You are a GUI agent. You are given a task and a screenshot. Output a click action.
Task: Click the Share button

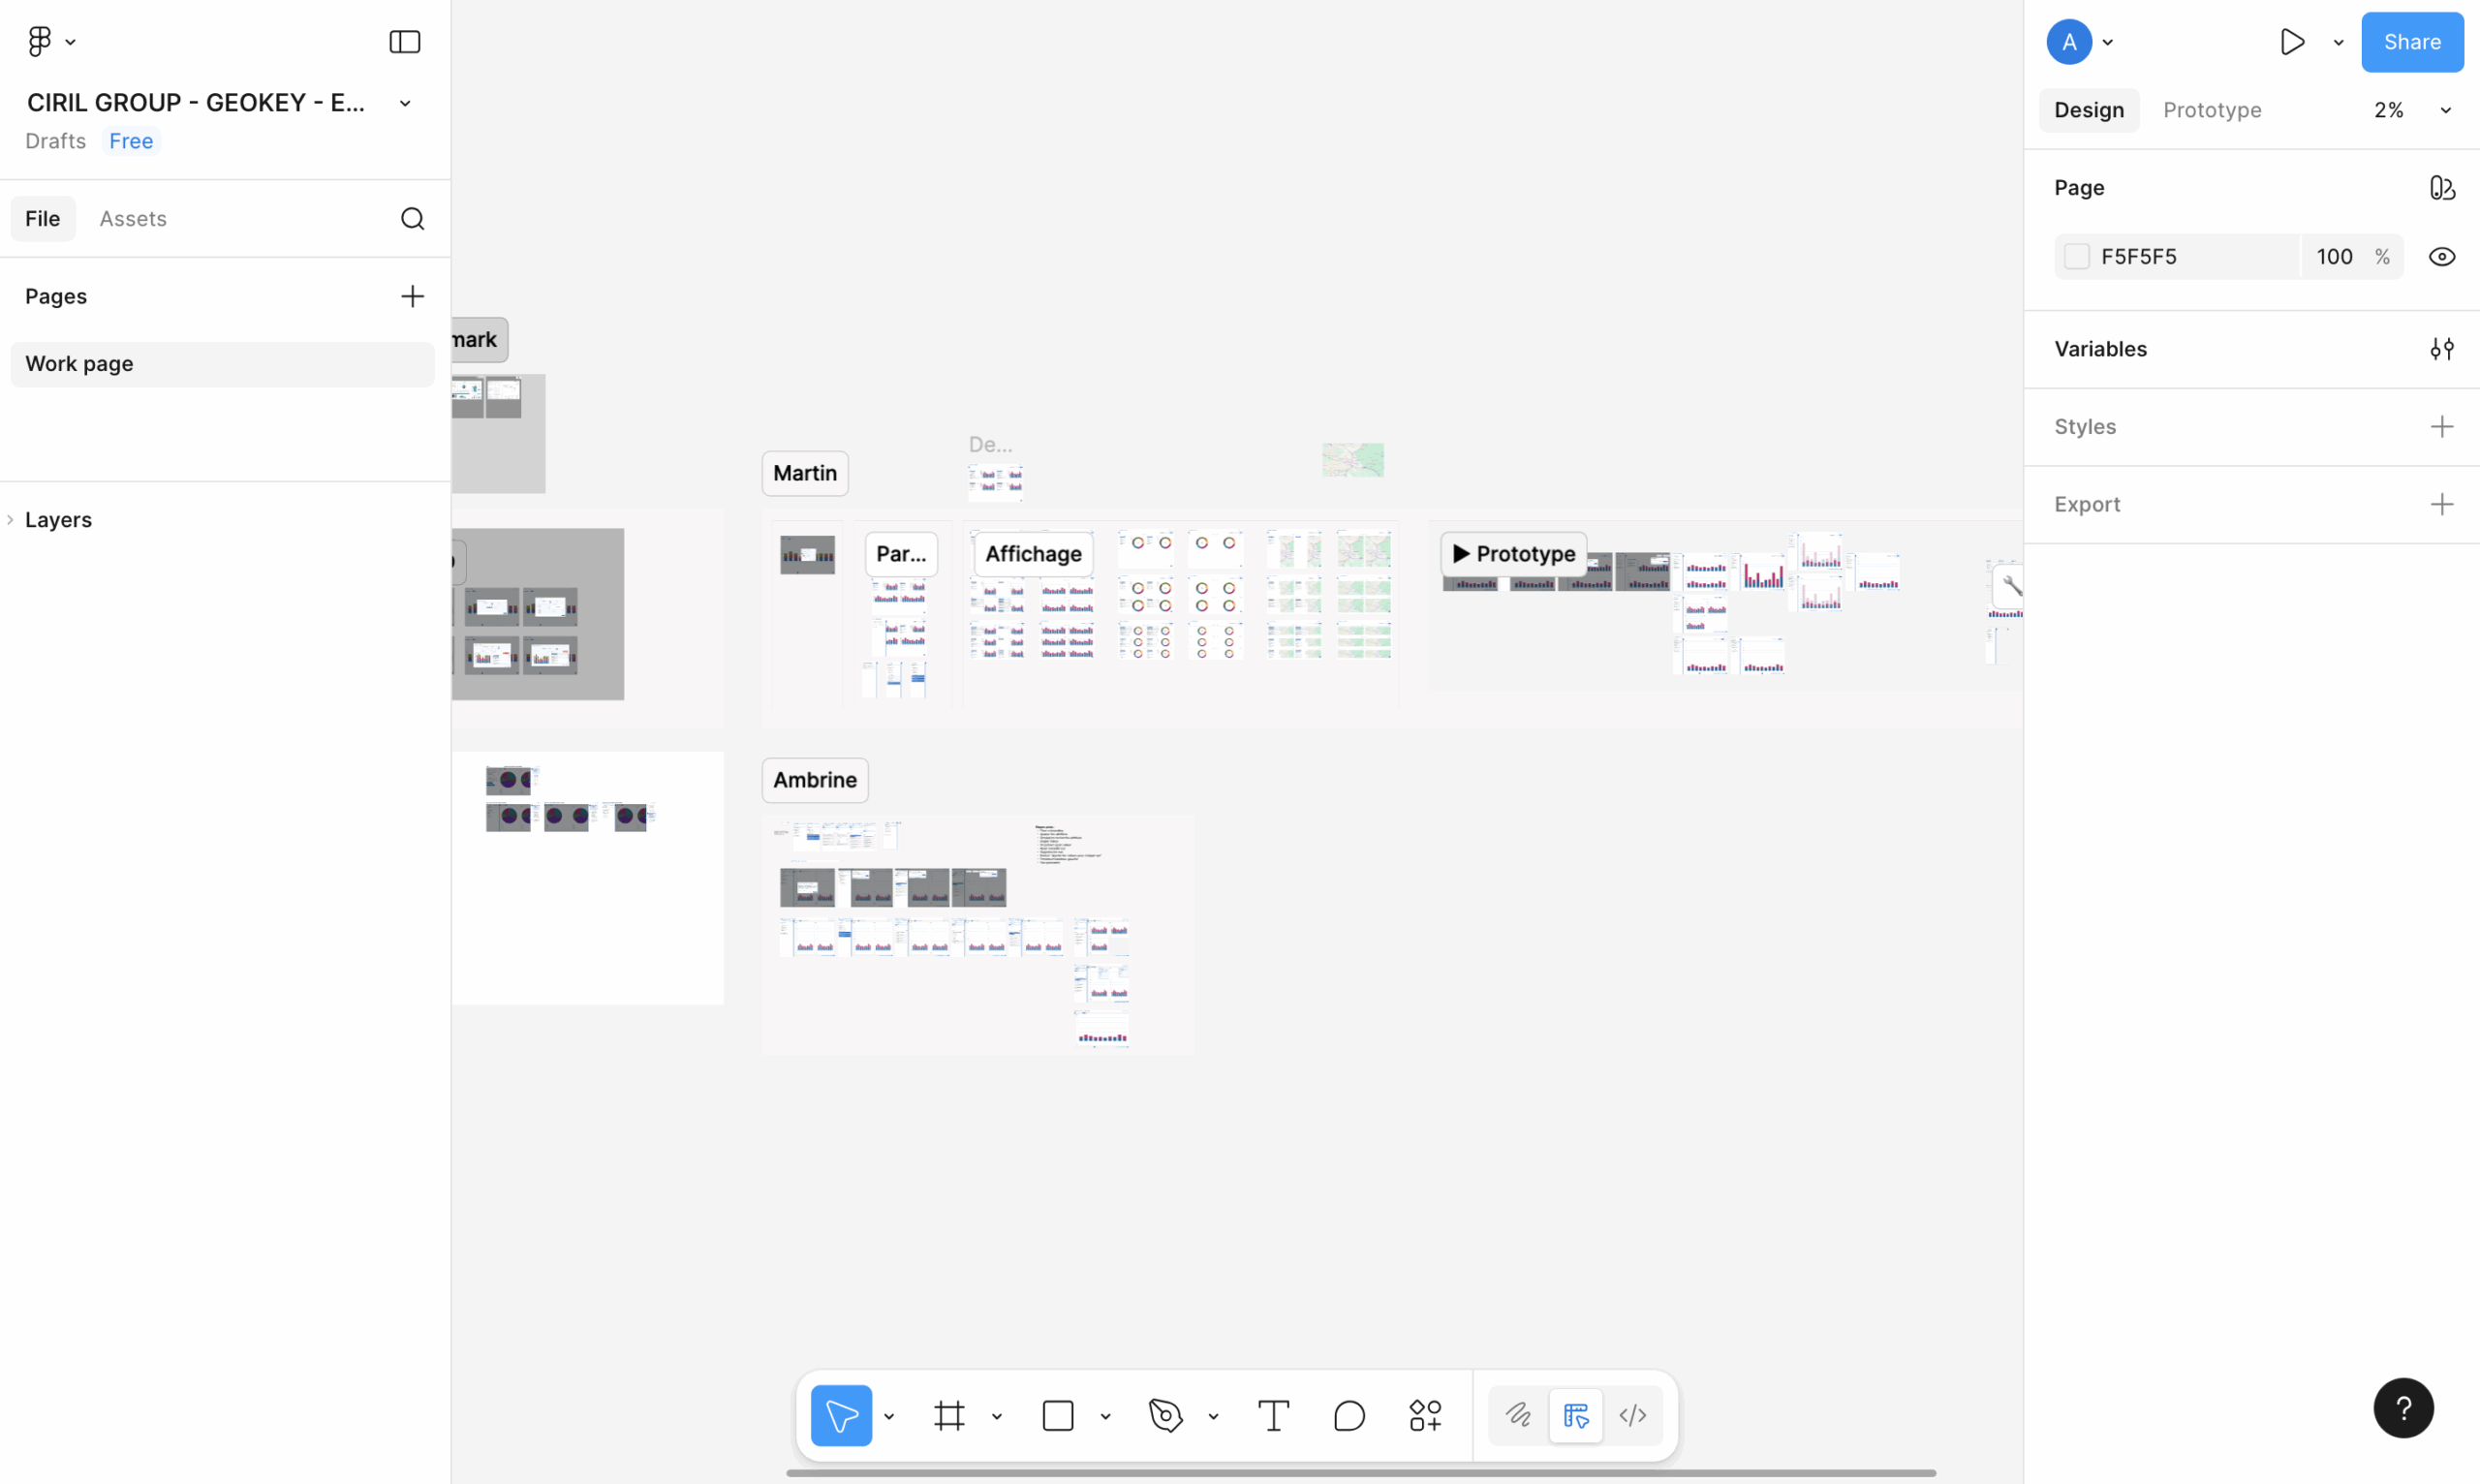click(2411, 42)
